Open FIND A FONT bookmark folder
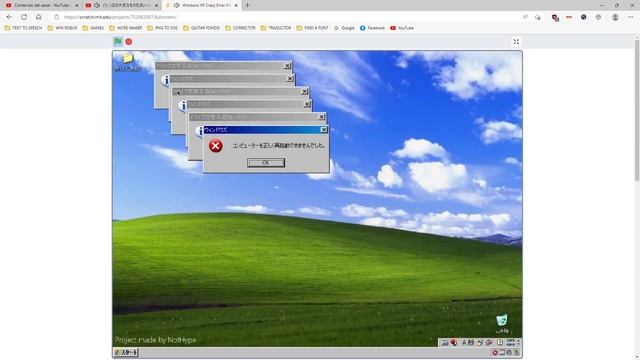Viewport: 640px width, 360px height. pyautogui.click(x=312, y=28)
